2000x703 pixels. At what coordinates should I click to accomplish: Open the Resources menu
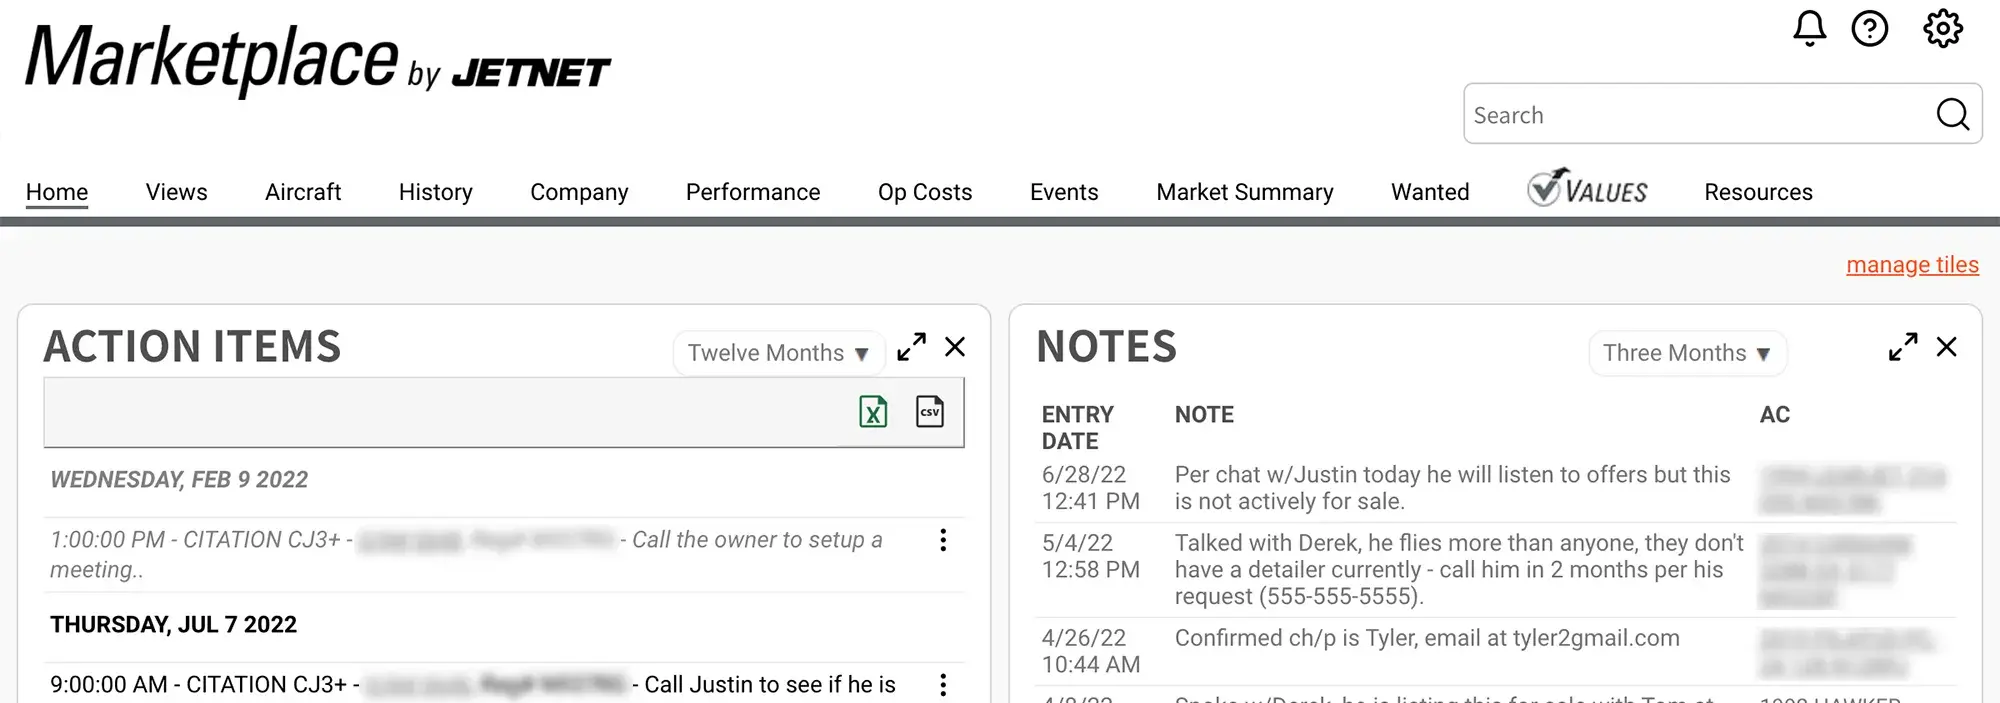click(1758, 192)
